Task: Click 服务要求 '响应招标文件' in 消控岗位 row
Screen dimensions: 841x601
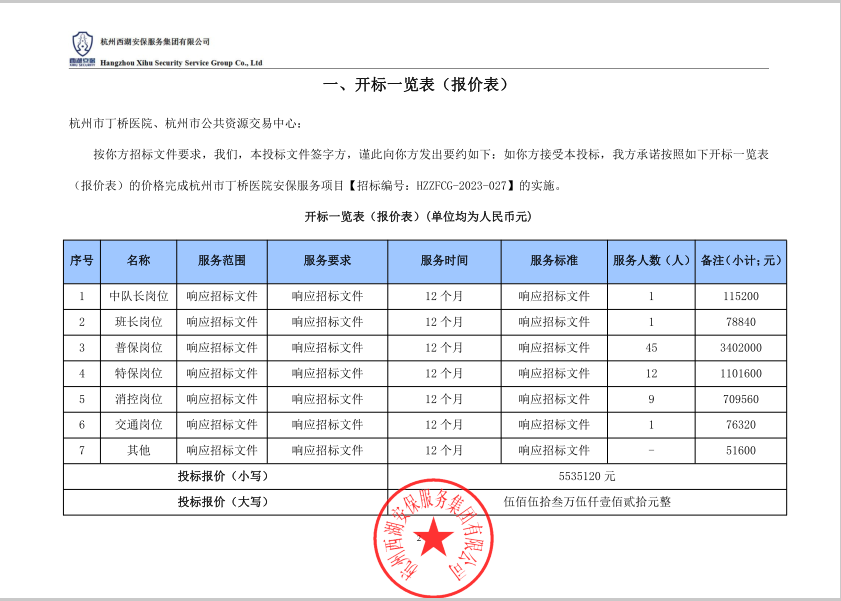Action: [x=327, y=399]
